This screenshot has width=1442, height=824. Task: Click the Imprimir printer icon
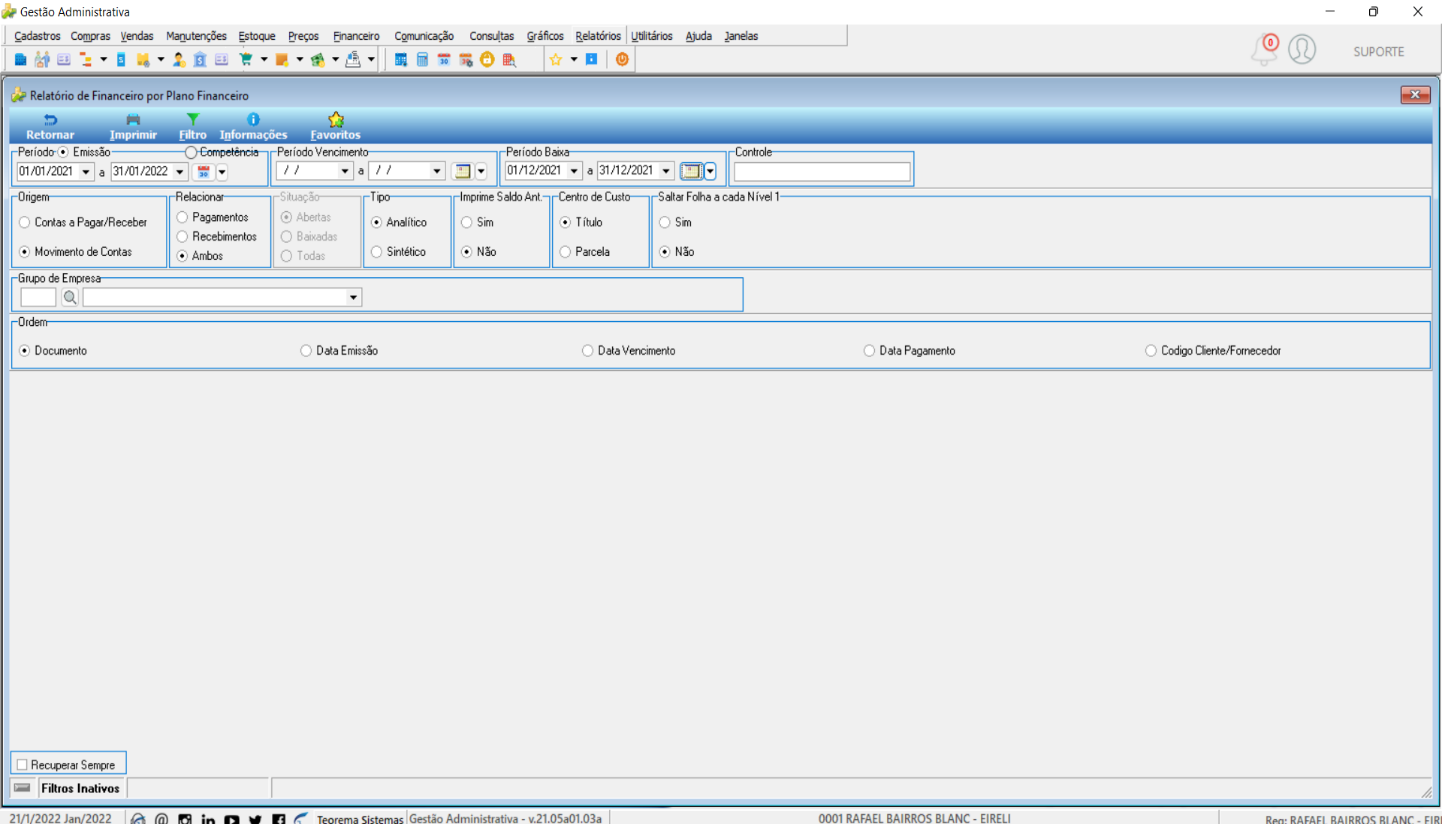133,119
